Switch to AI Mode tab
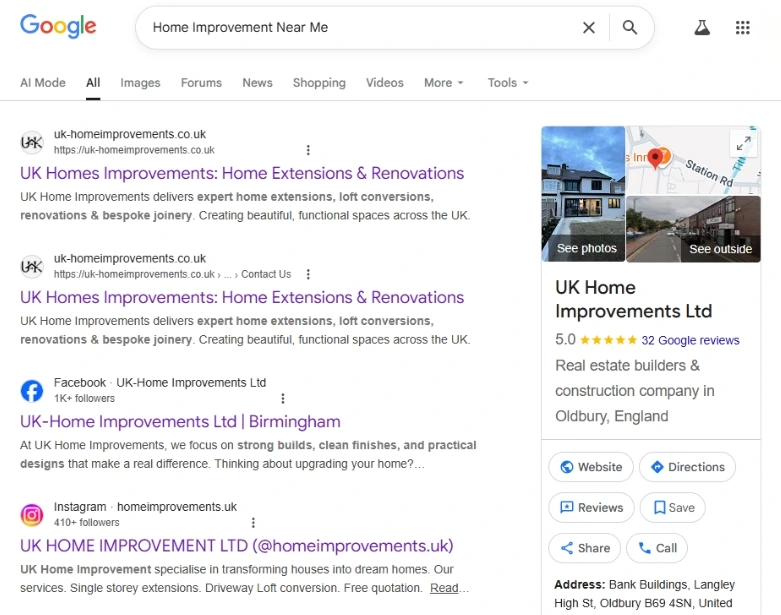Image resolution: width=781 pixels, height=615 pixels. tap(43, 83)
